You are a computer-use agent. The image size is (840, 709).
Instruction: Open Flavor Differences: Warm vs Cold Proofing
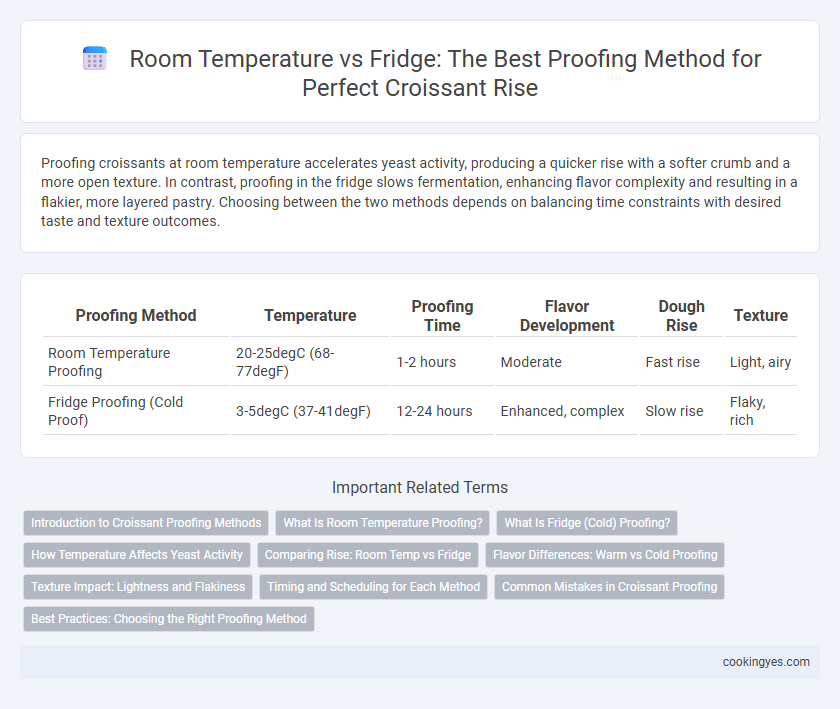[x=605, y=555]
